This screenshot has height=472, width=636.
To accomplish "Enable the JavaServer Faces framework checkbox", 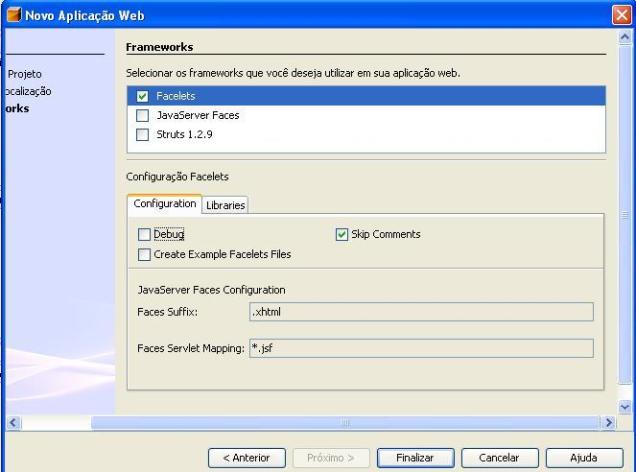I will click(x=141, y=116).
